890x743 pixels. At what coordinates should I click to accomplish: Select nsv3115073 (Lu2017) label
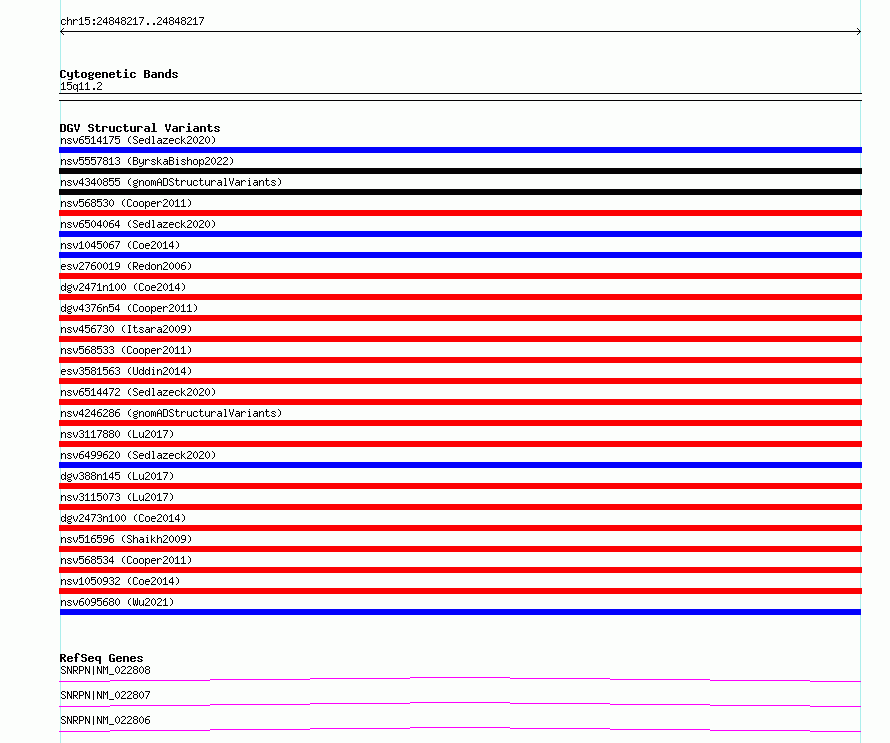tap(117, 497)
